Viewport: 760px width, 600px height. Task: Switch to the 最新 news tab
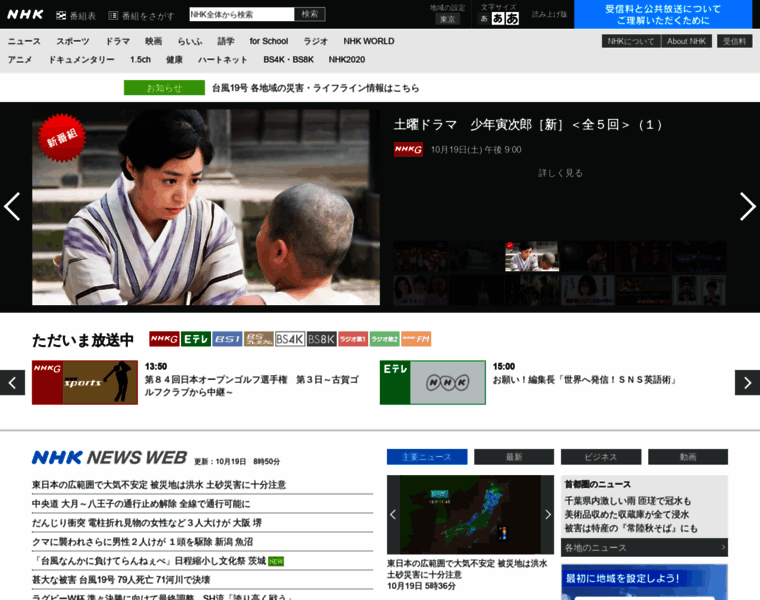tap(514, 457)
